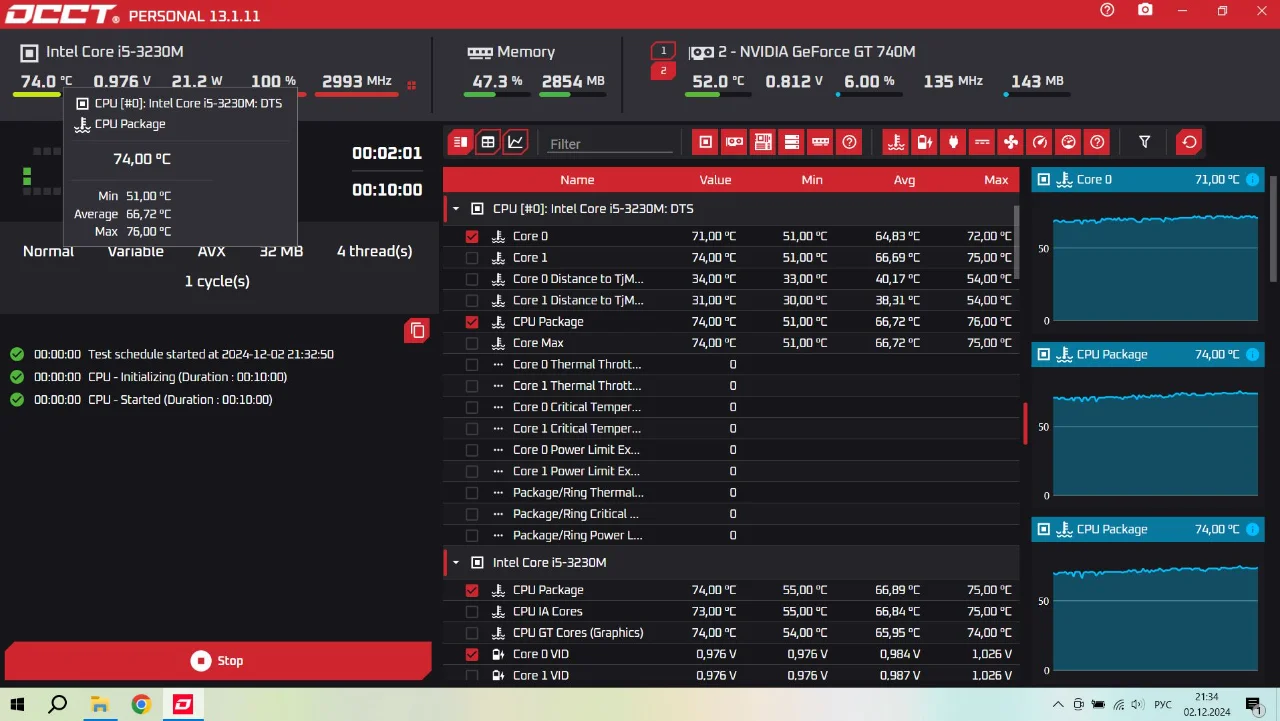Toggle the GPU sensor filter icon

coord(734,142)
